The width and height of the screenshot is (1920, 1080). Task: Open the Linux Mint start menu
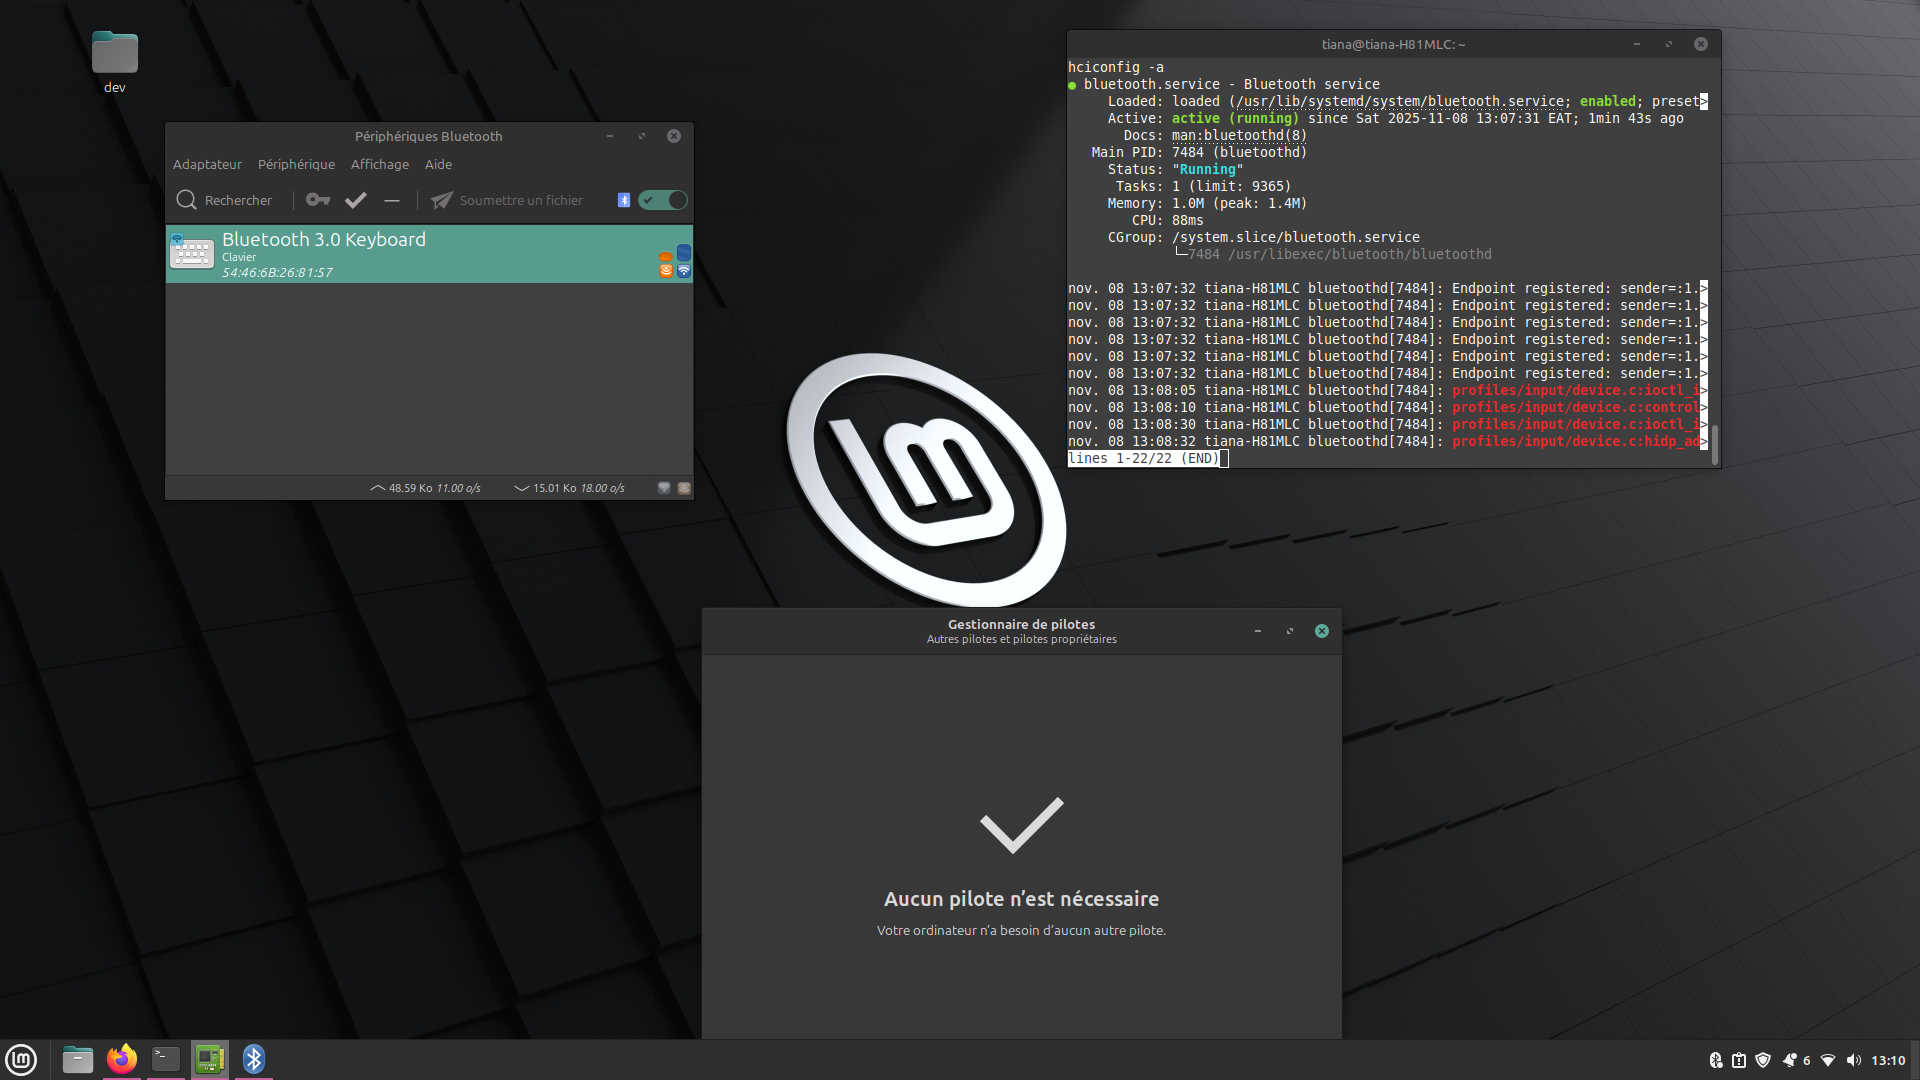pos(21,1060)
